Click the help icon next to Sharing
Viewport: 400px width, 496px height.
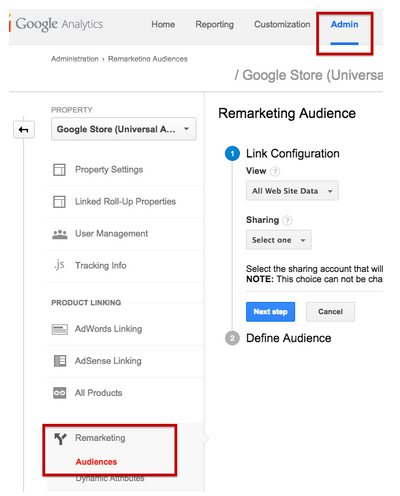tap(287, 220)
